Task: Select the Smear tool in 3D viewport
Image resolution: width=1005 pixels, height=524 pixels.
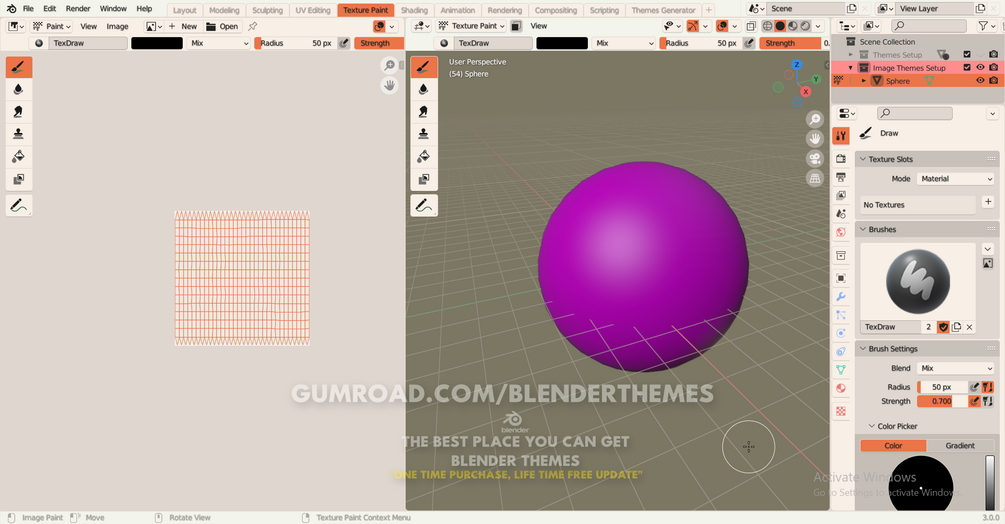Action: point(424,111)
